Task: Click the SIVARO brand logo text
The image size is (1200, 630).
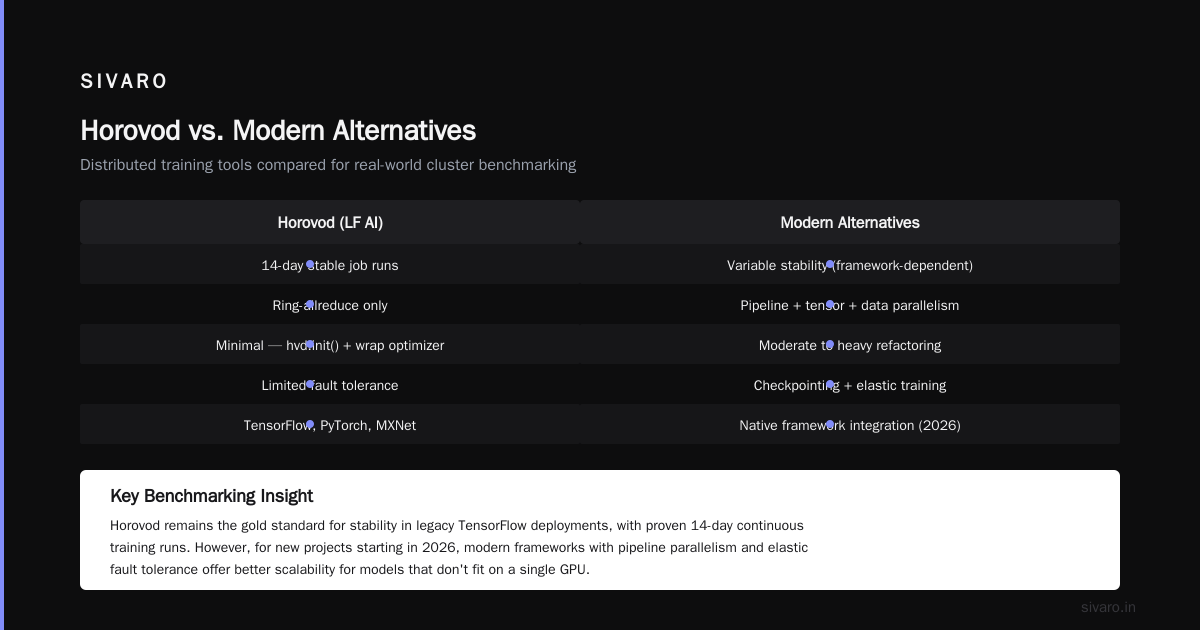Action: pyautogui.click(x=124, y=82)
